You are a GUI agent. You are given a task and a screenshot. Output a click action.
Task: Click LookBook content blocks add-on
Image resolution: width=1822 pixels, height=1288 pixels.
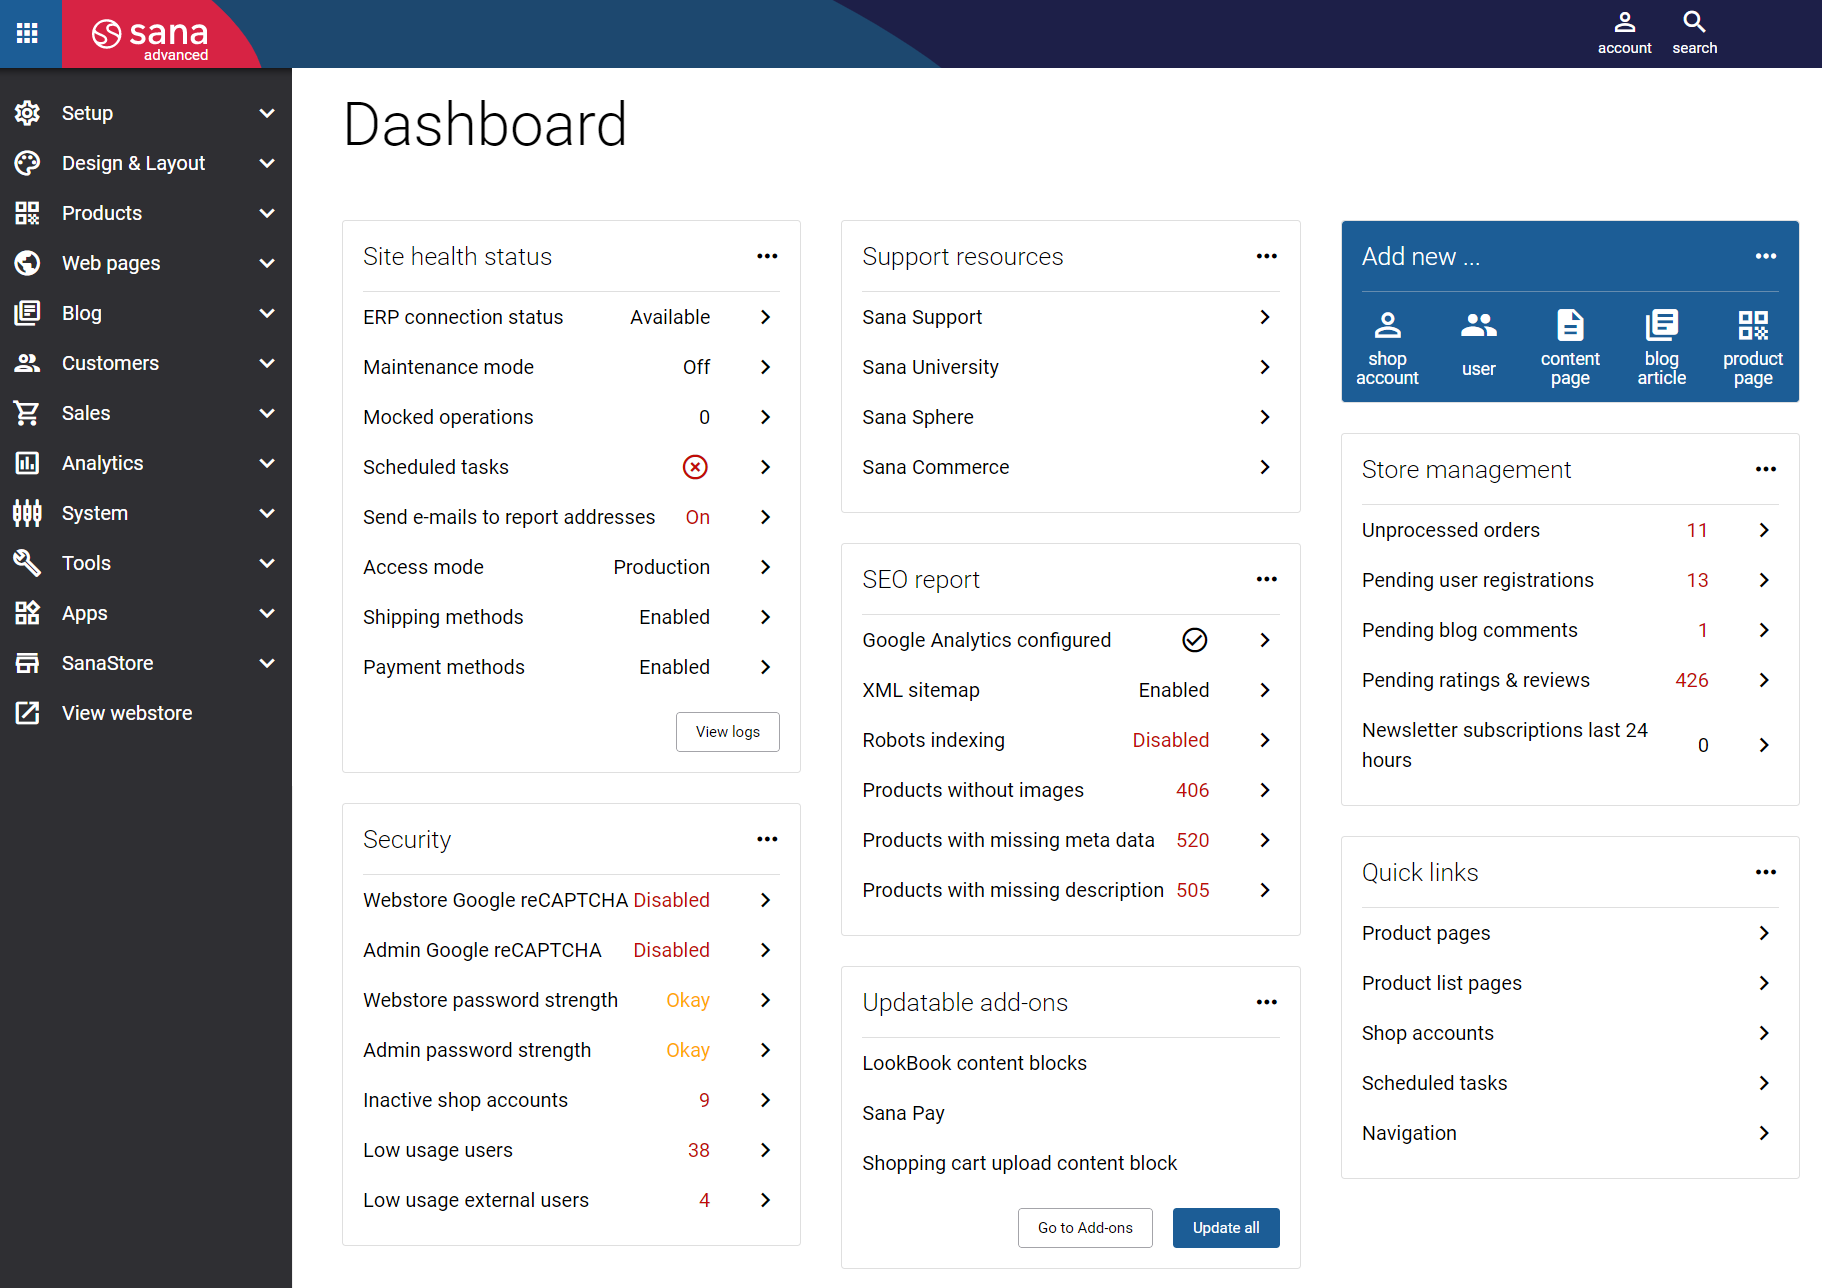974,1063
